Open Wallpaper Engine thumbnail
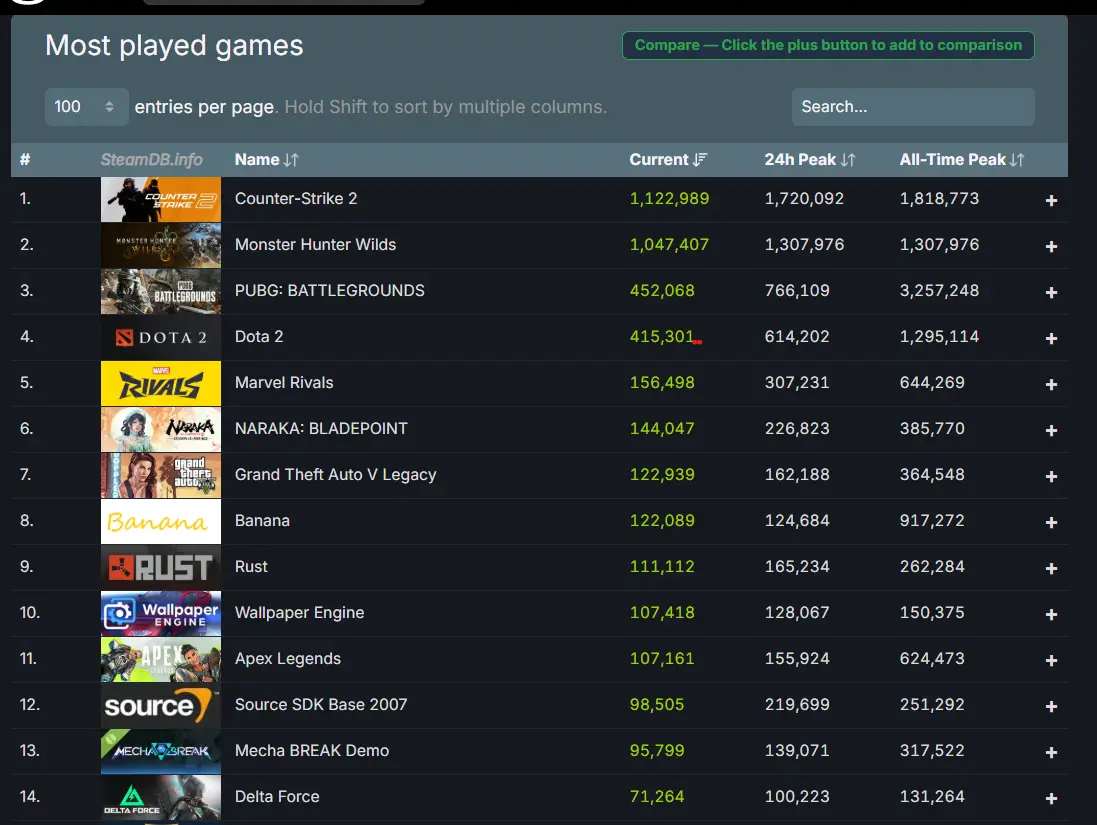The image size is (1097, 825). click(161, 614)
